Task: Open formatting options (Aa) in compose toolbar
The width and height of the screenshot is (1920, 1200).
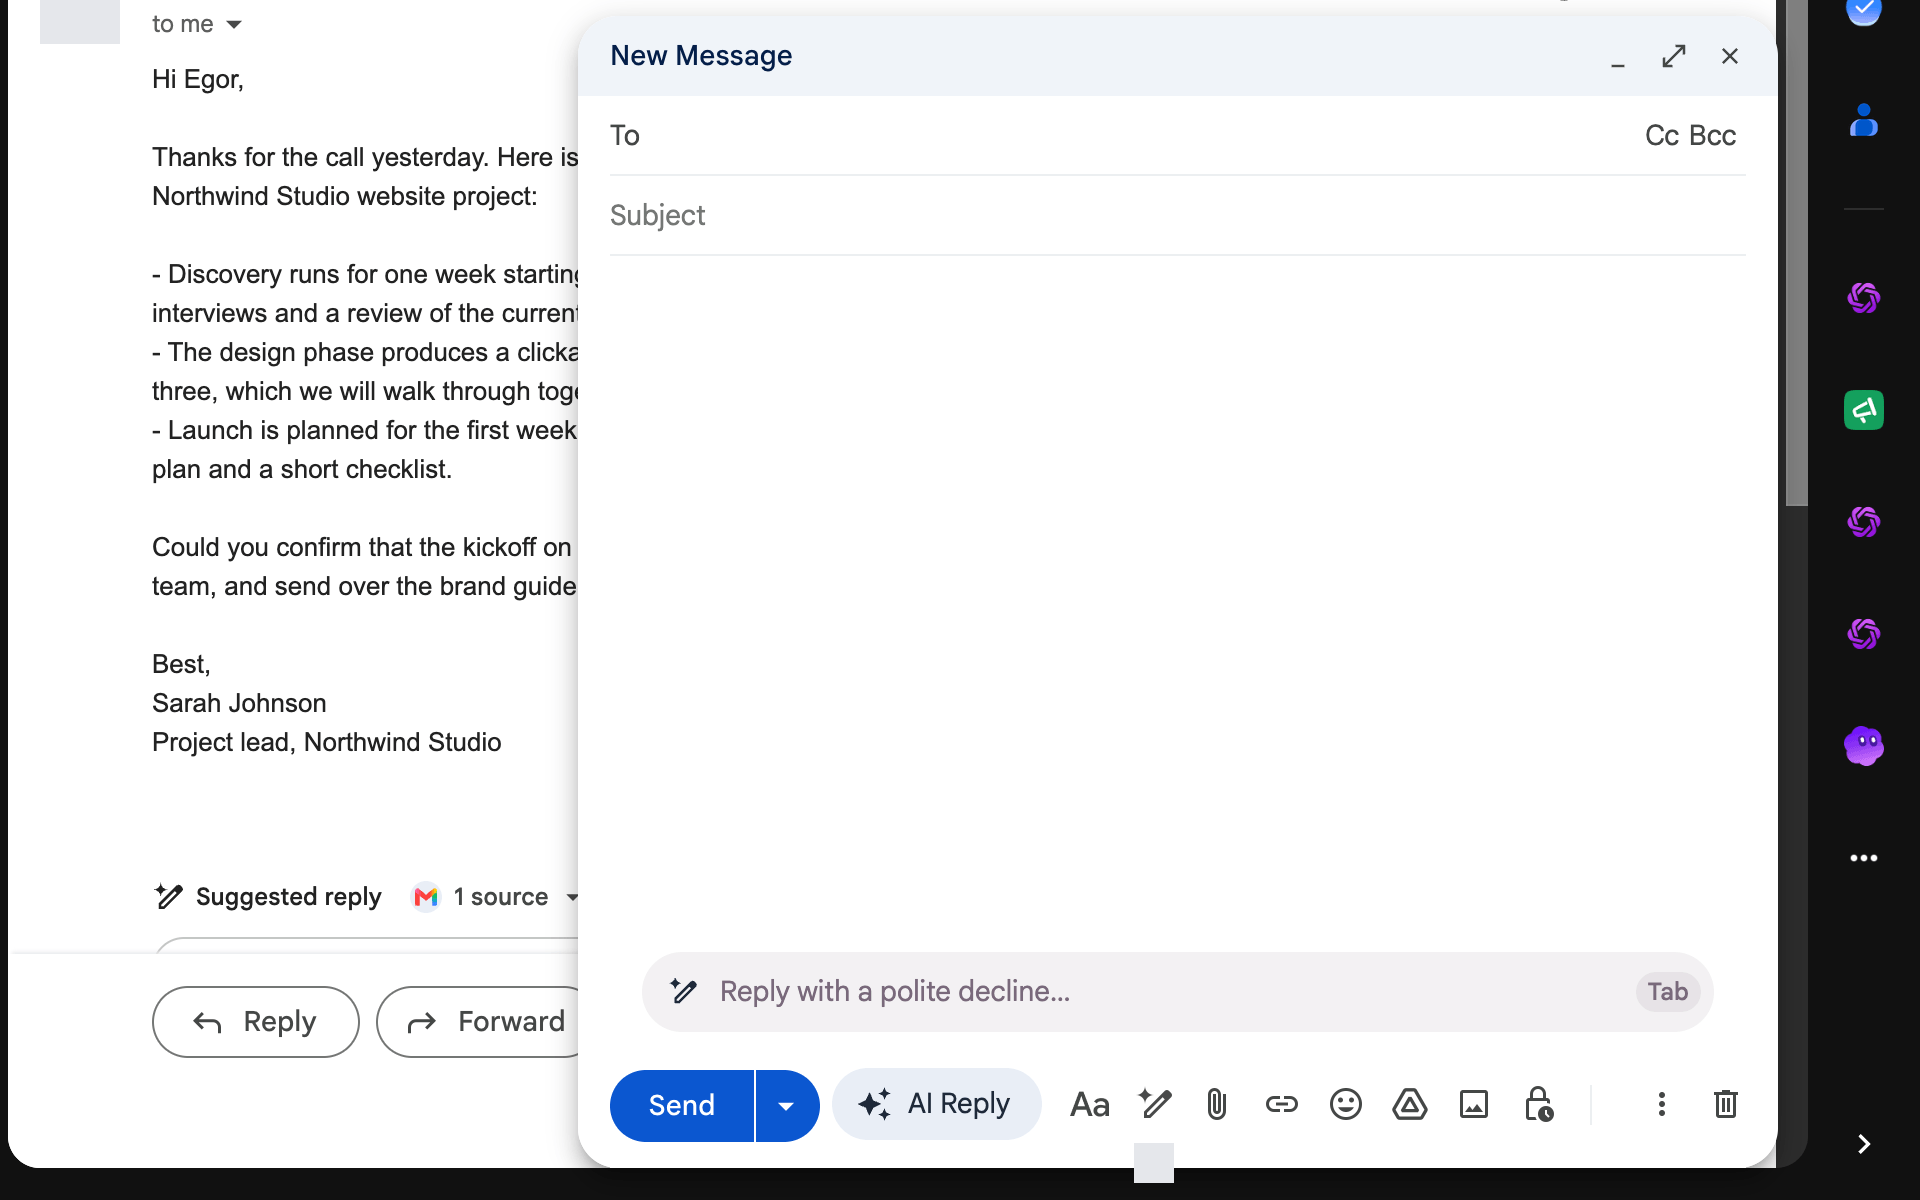Action: click(1089, 1105)
